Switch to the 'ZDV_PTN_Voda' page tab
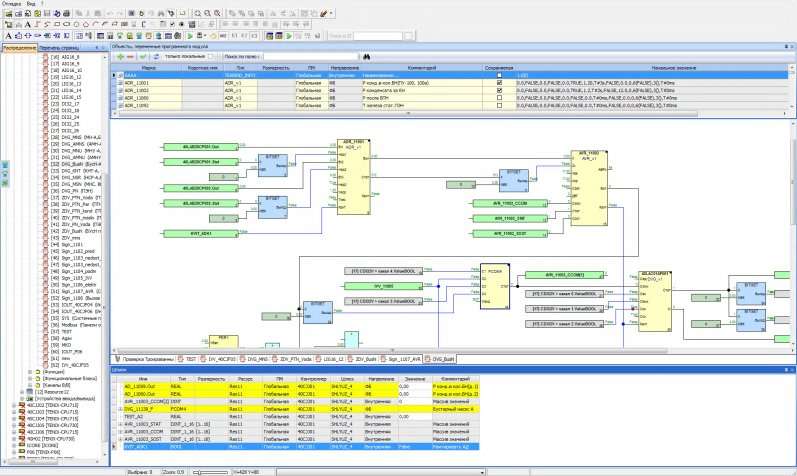Screen dimensions: 797x476 click(292, 359)
